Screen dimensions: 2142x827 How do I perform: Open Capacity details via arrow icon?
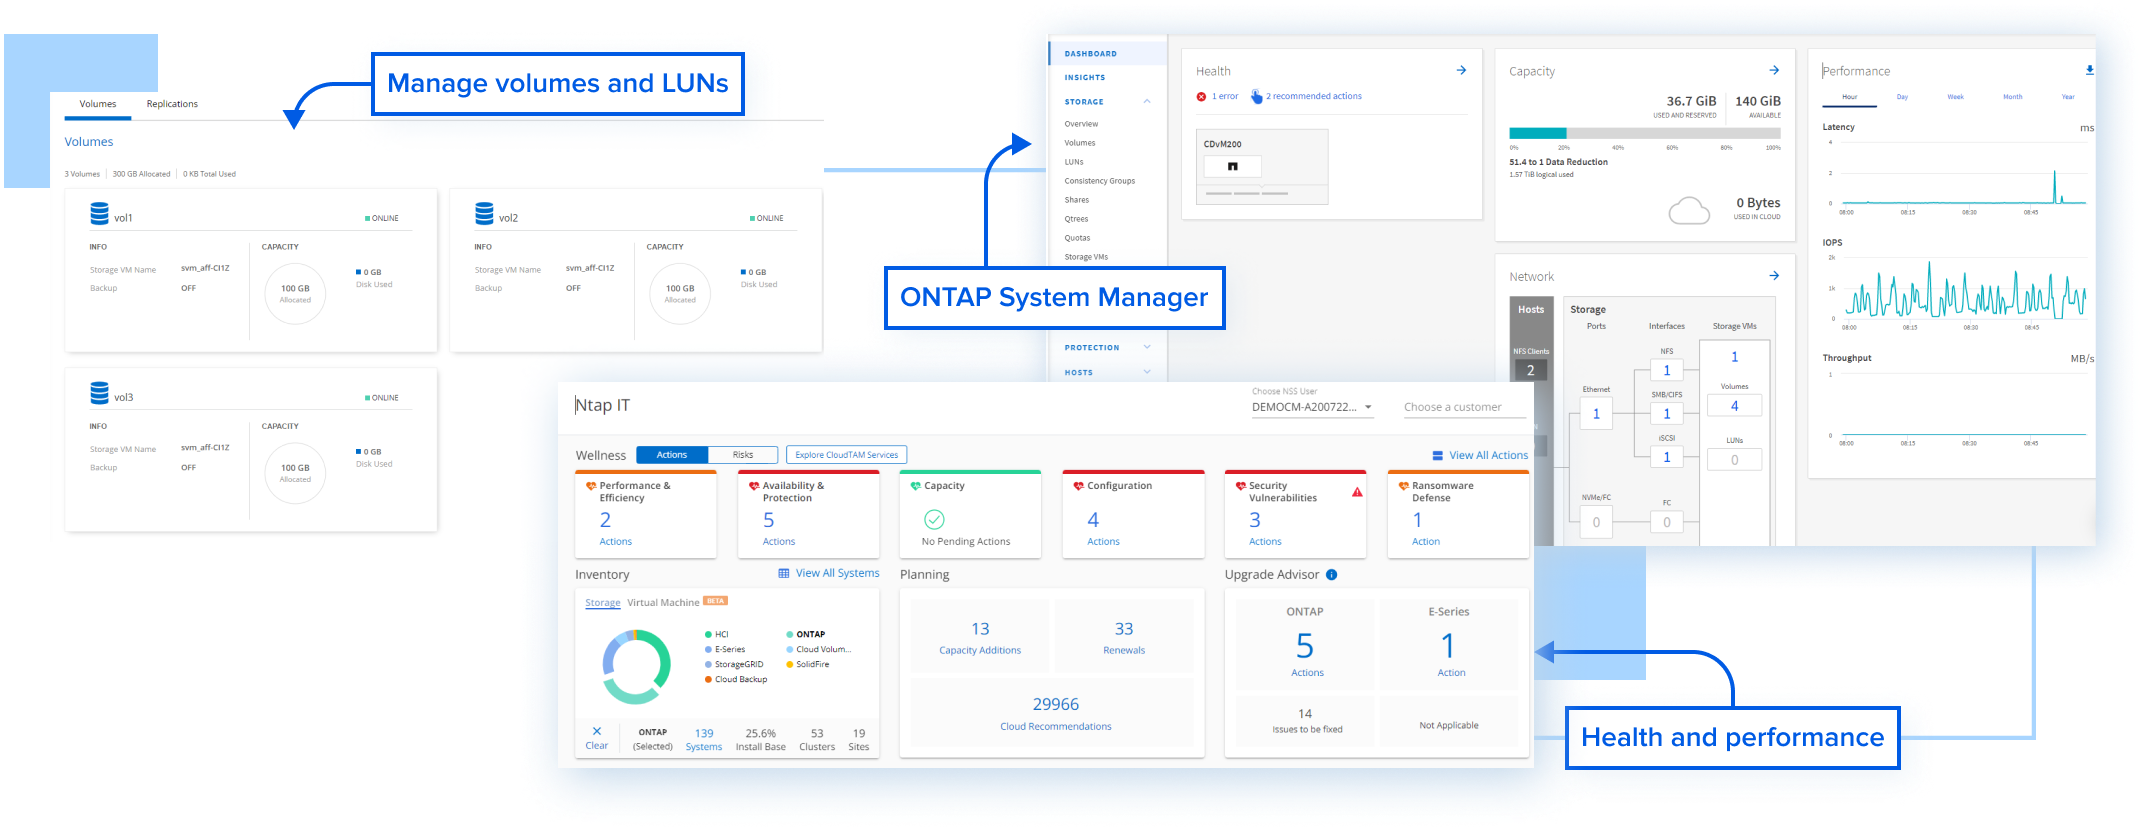click(1774, 71)
